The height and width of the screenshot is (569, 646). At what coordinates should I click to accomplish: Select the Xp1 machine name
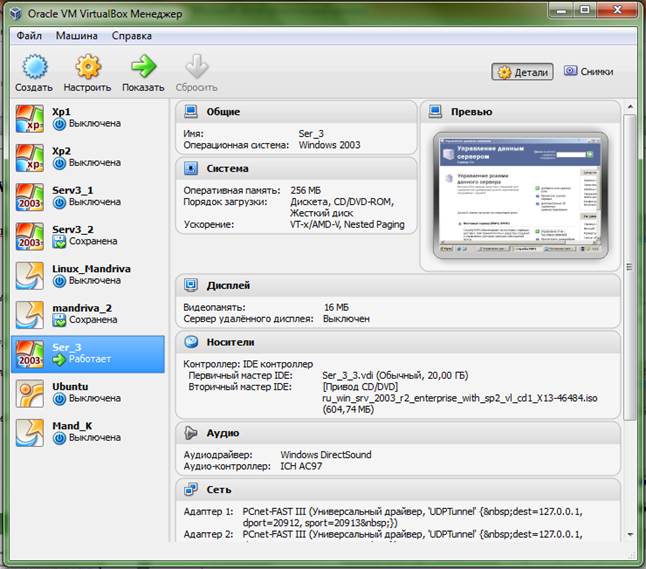pos(61,112)
